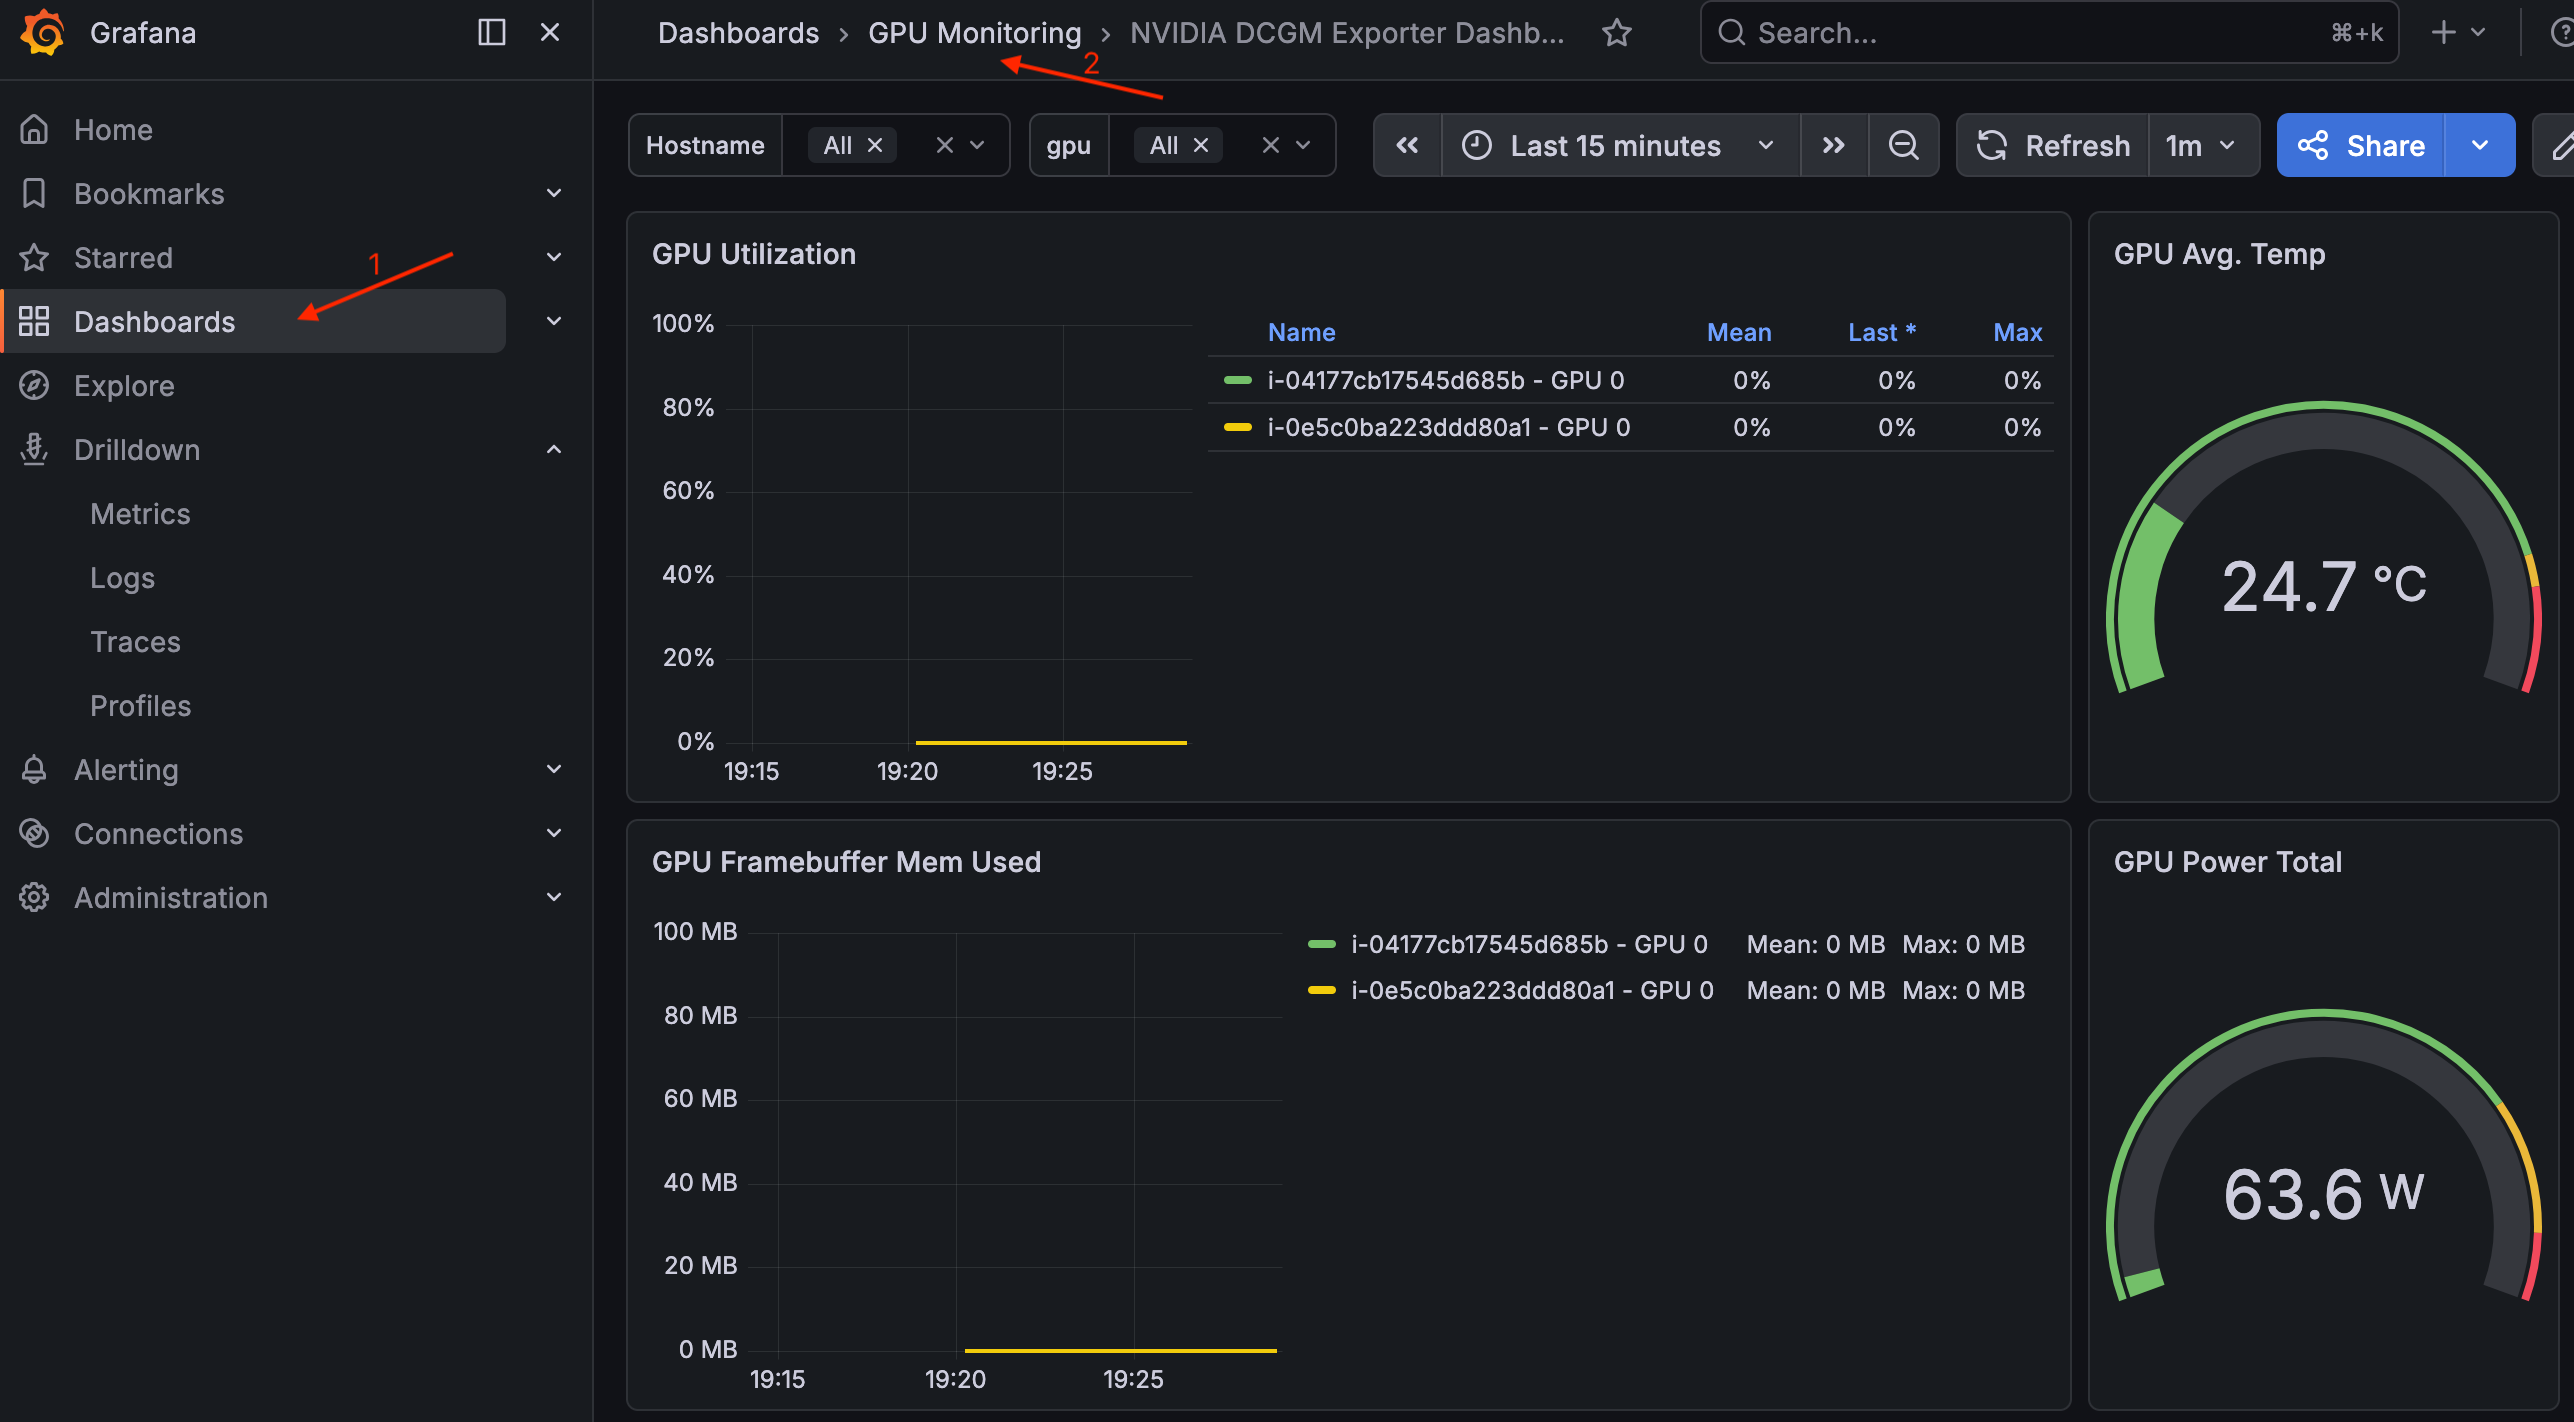Open the gpu variable dropdown

tap(1304, 146)
